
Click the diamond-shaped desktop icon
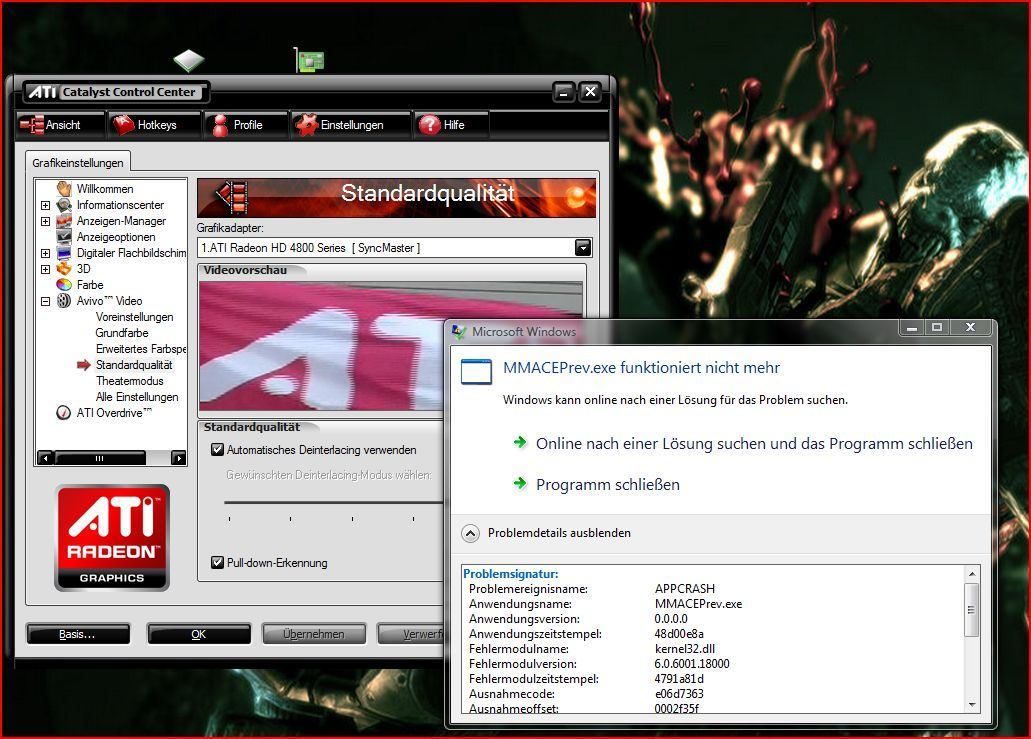click(x=189, y=60)
